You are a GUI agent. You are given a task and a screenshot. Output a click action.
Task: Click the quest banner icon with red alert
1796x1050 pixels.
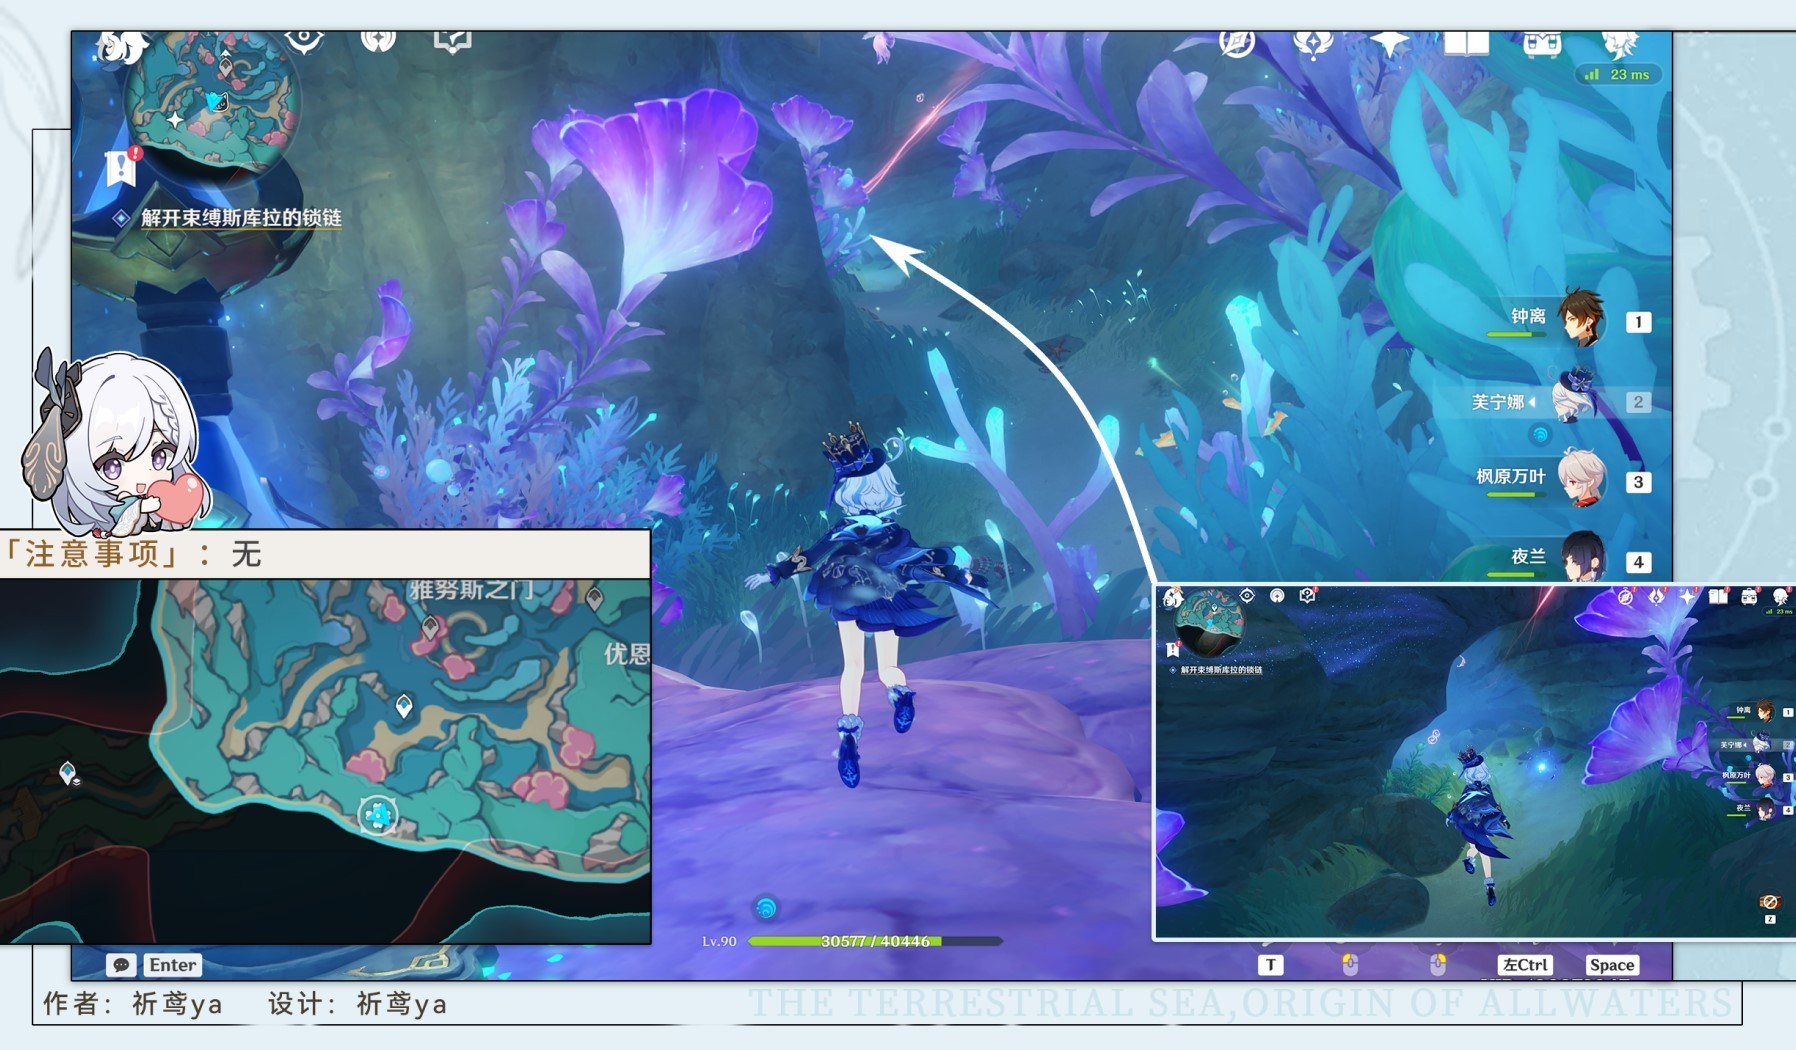121,167
